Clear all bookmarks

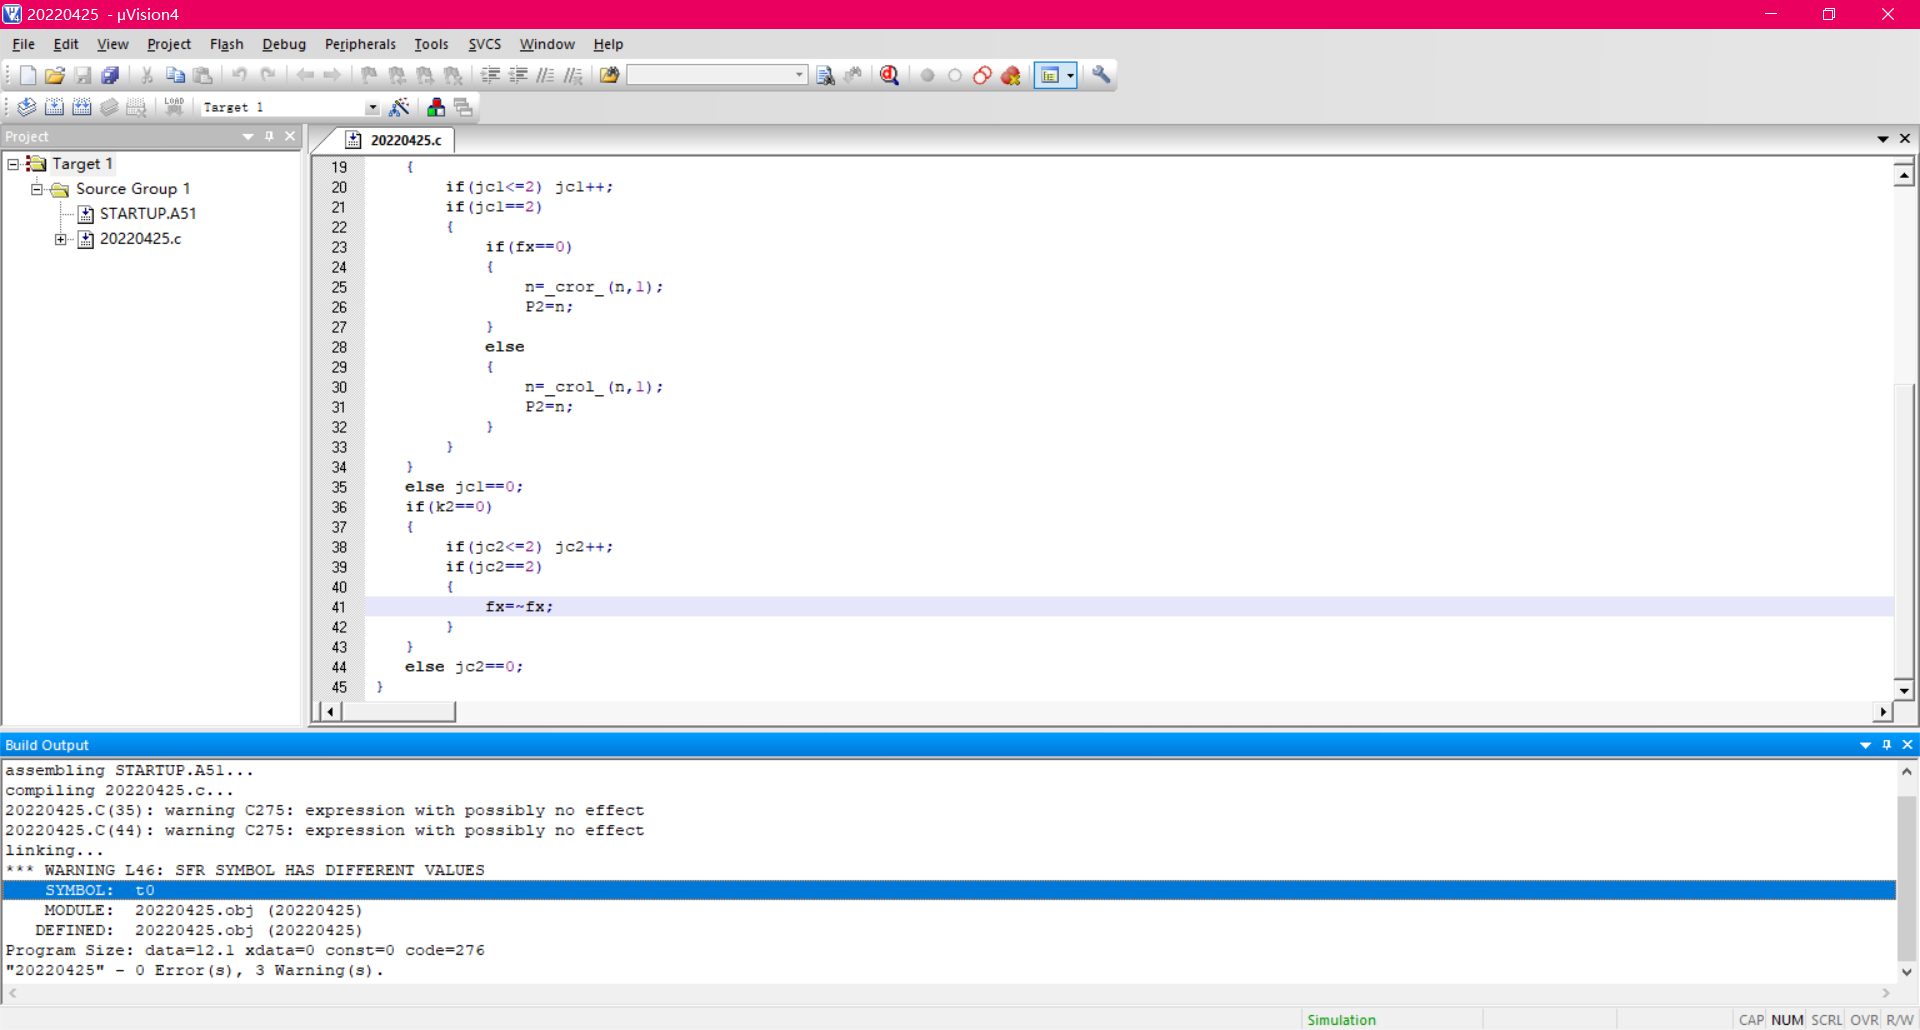coord(453,75)
